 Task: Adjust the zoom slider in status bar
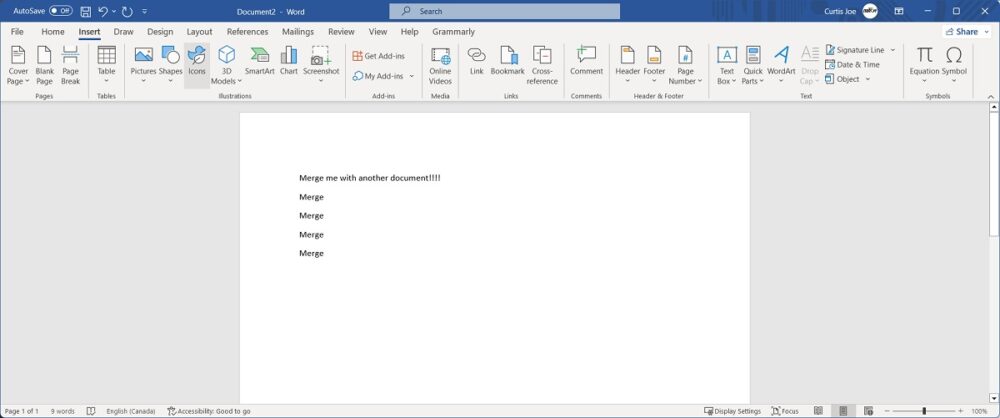pyautogui.click(x=923, y=411)
